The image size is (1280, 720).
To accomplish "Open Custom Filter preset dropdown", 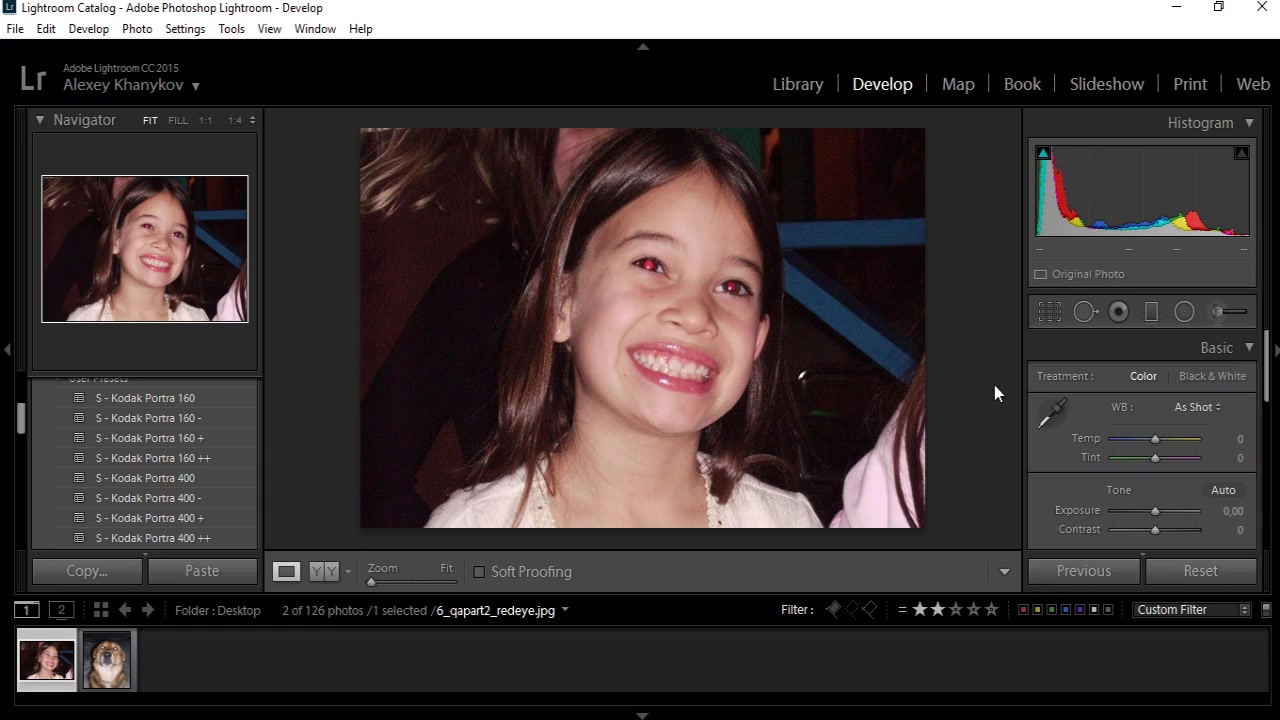I will 1192,610.
